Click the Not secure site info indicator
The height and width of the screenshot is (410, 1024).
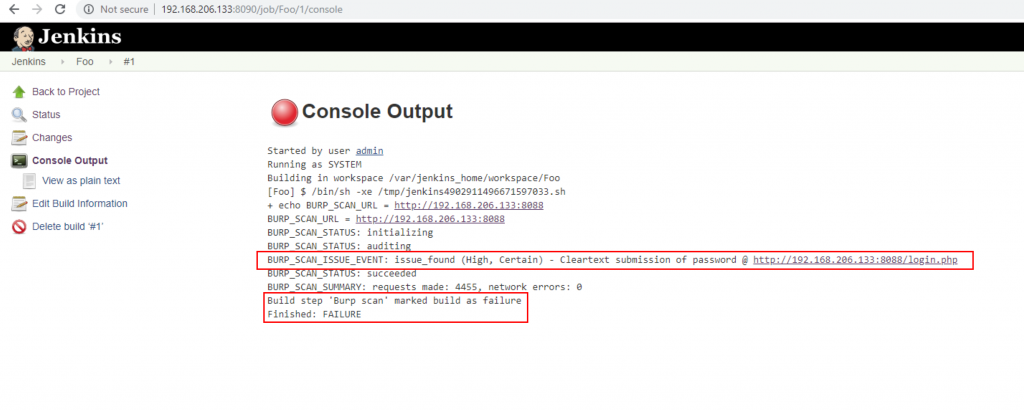pos(118,9)
